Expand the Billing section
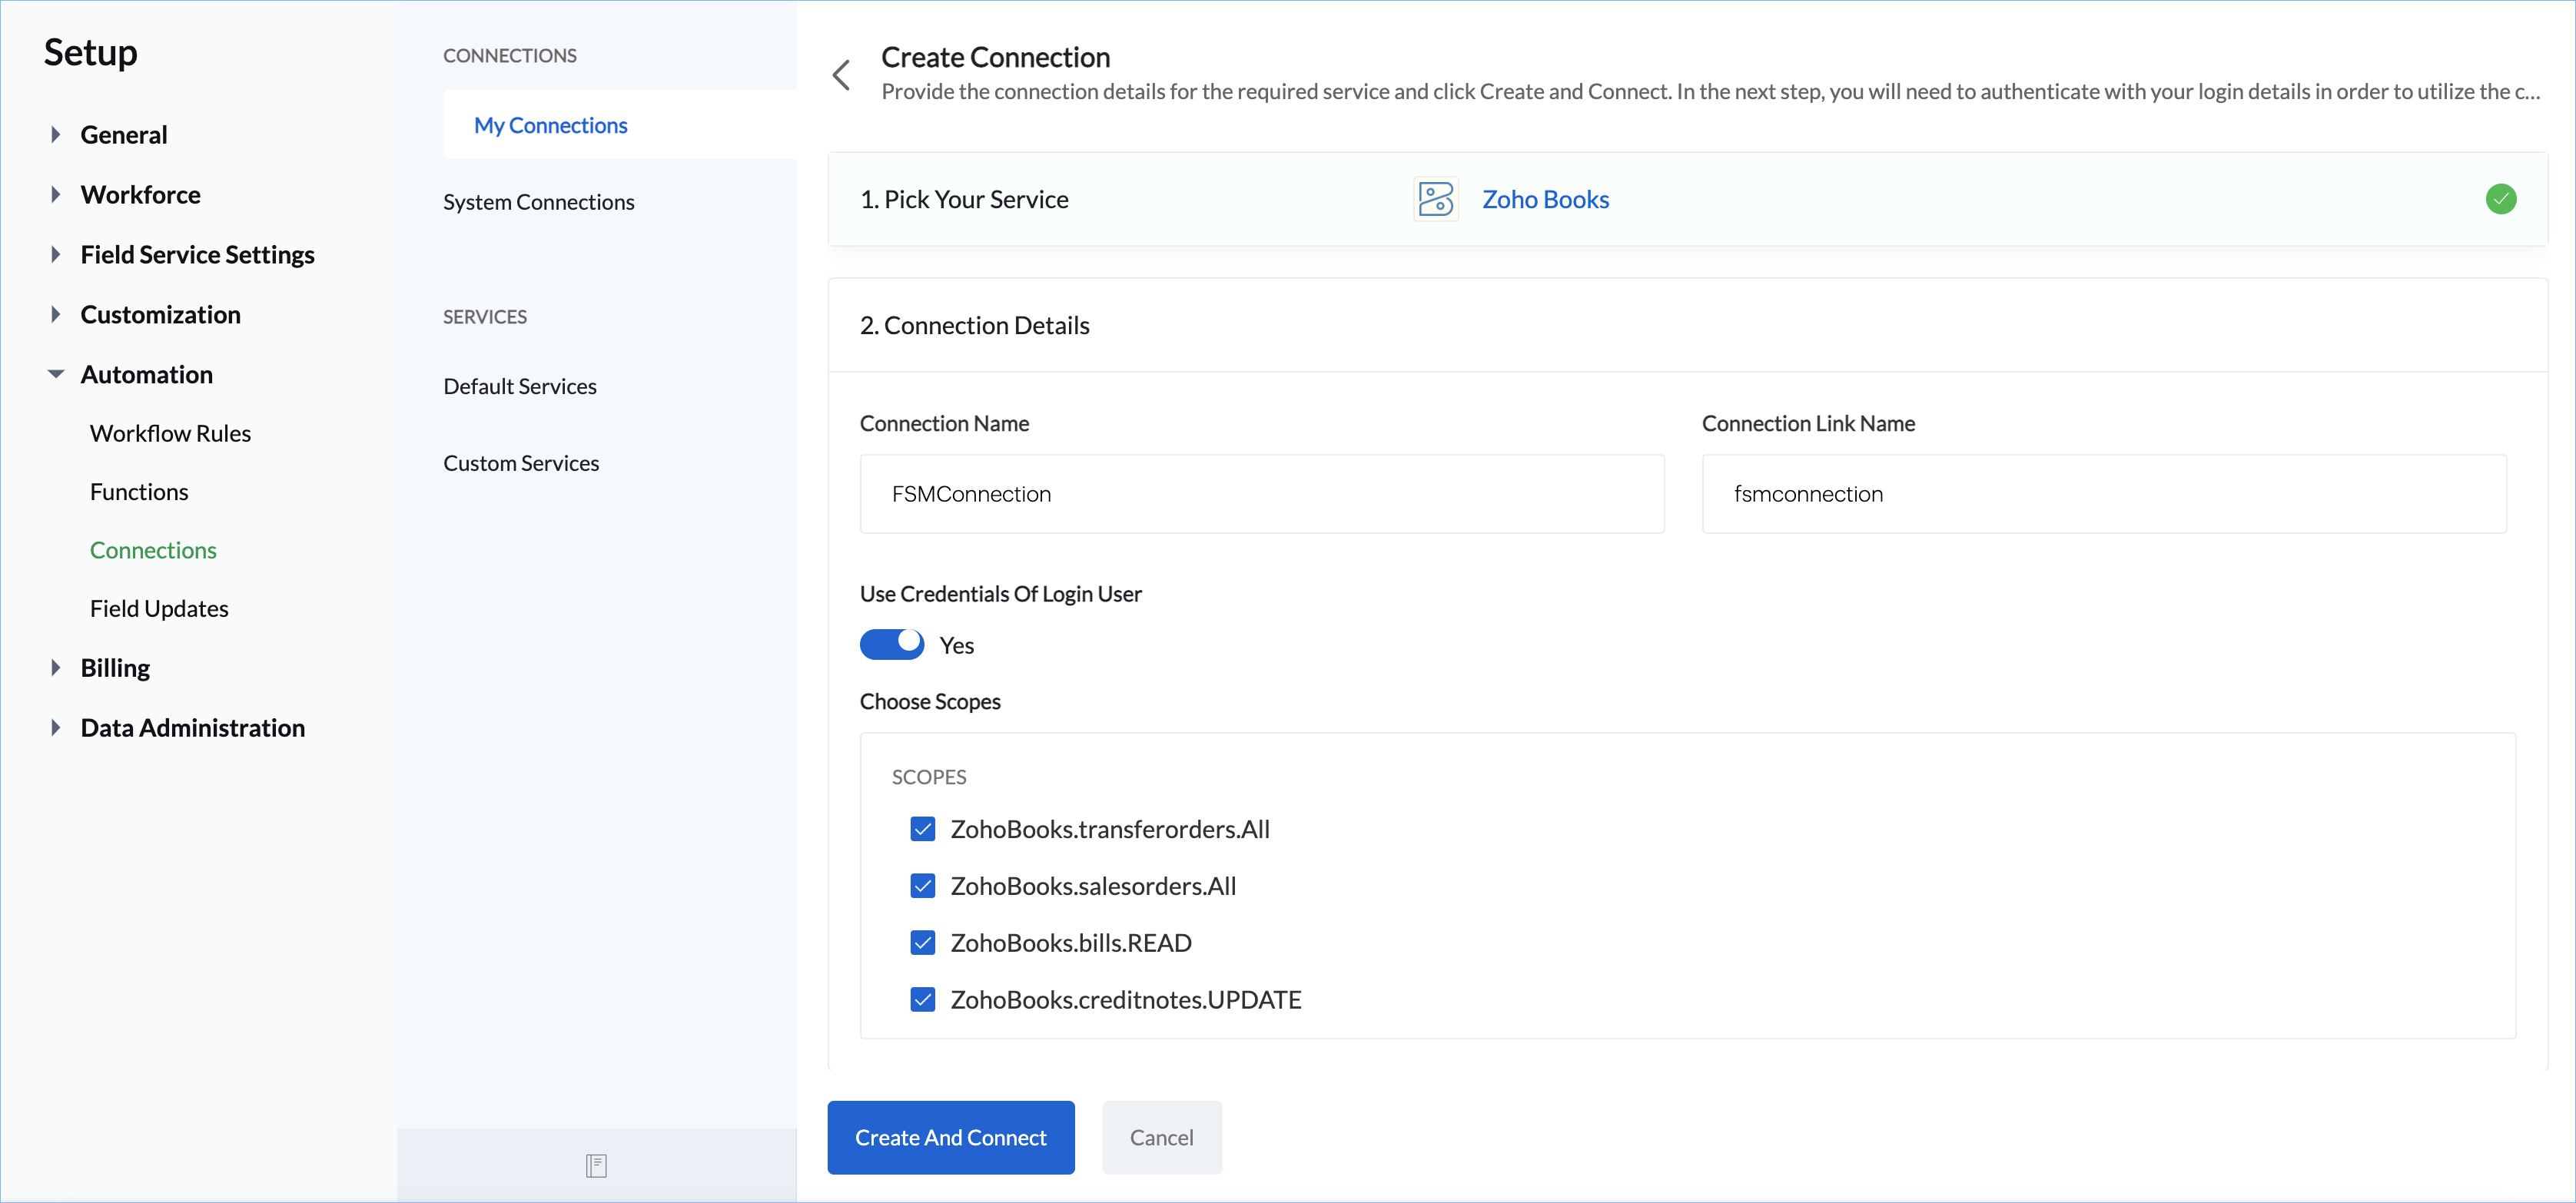The width and height of the screenshot is (2576, 1203). pos(56,668)
